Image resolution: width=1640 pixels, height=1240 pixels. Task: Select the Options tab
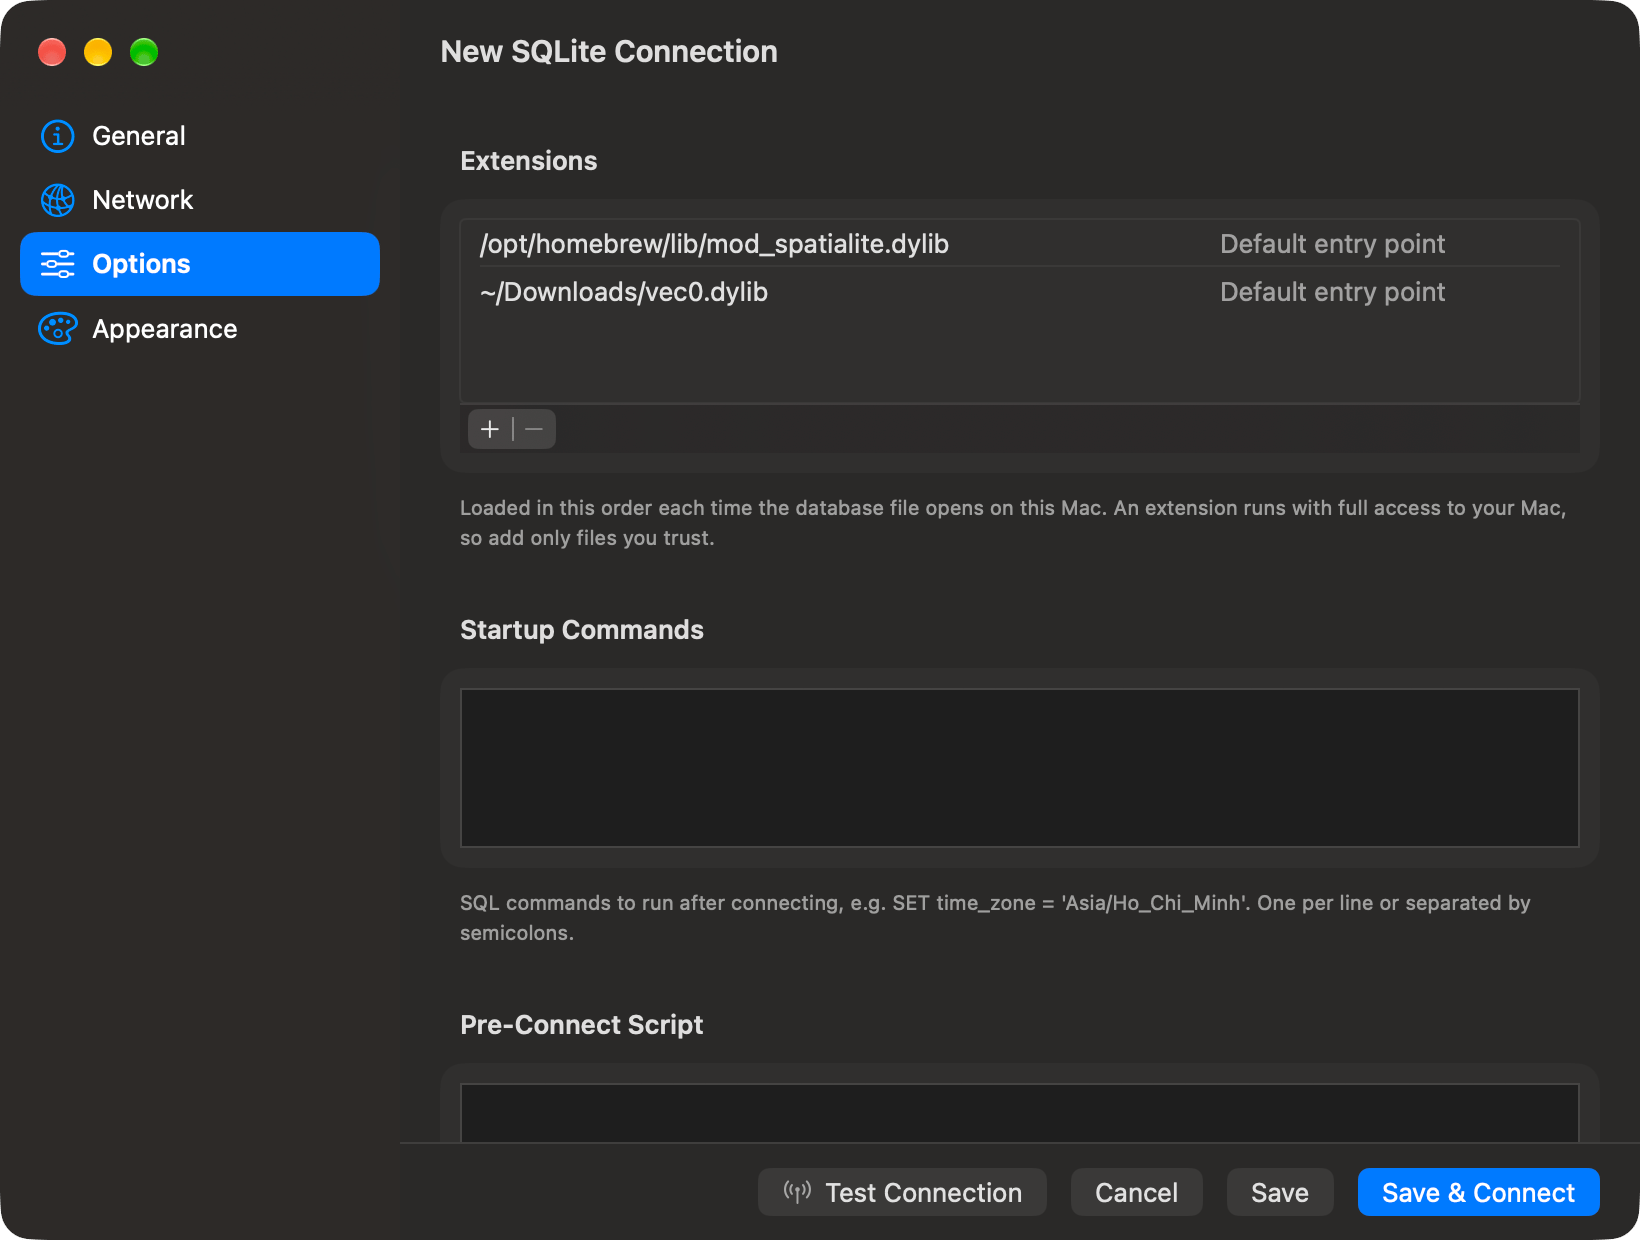(x=200, y=264)
